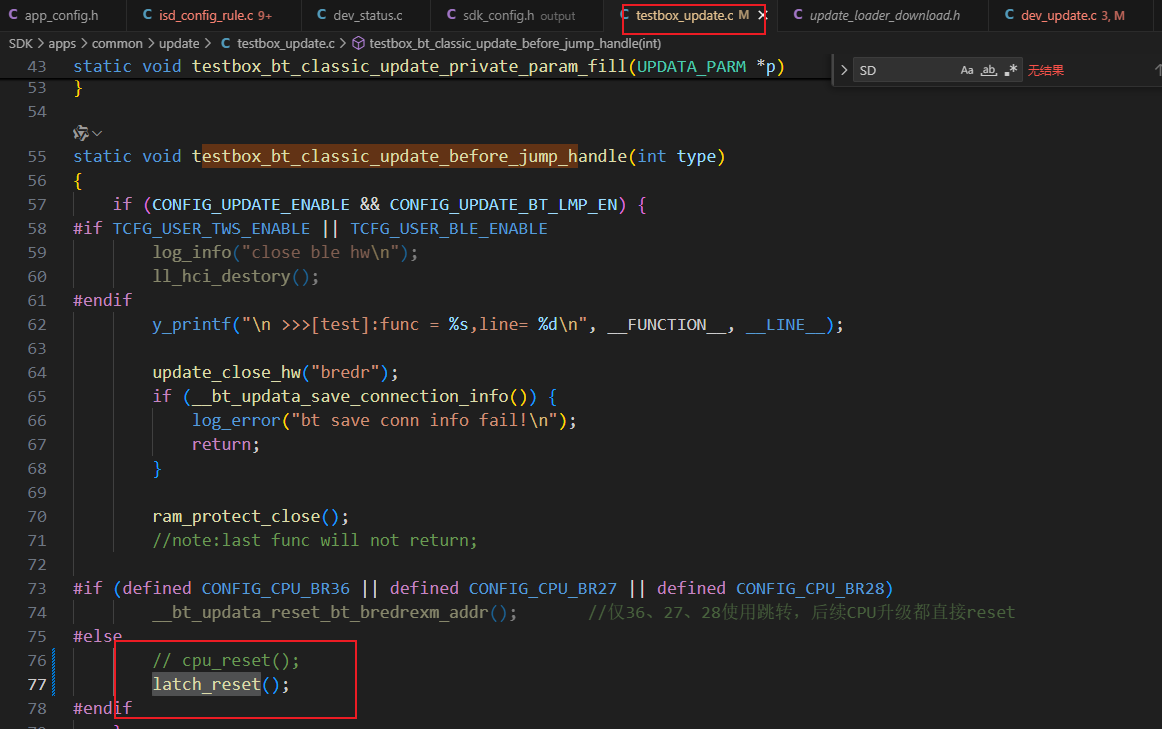Click the note comment on line 71
Viewport: 1162px width, 729px height.
coord(315,541)
